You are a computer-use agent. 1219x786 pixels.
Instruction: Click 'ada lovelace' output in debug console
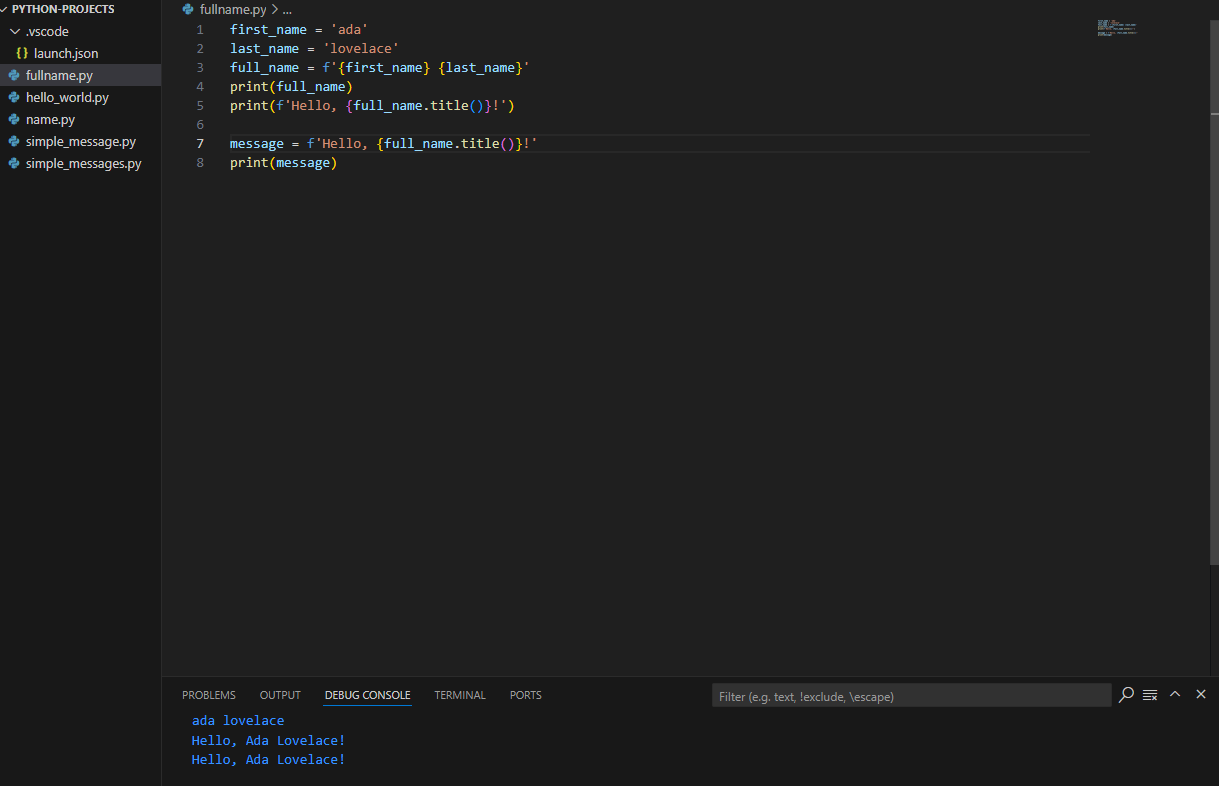pyautogui.click(x=238, y=720)
